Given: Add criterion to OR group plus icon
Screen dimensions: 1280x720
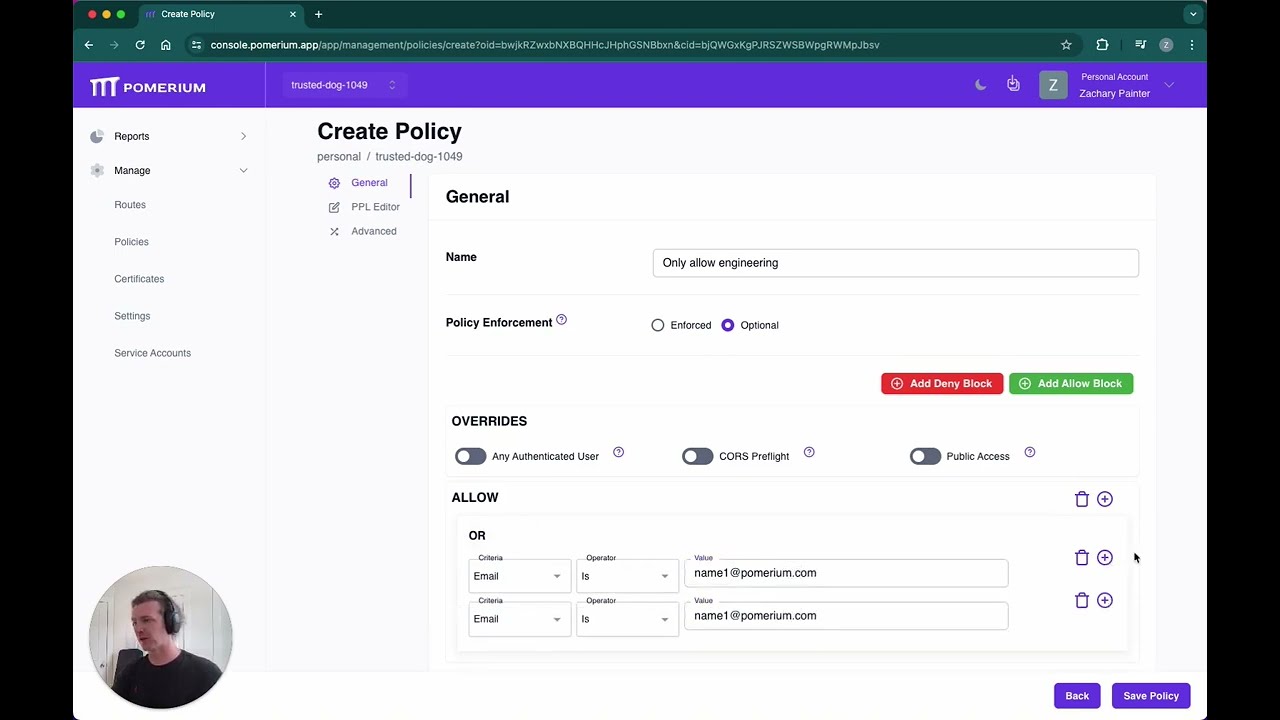Looking at the screenshot, I should [x=1104, y=558].
